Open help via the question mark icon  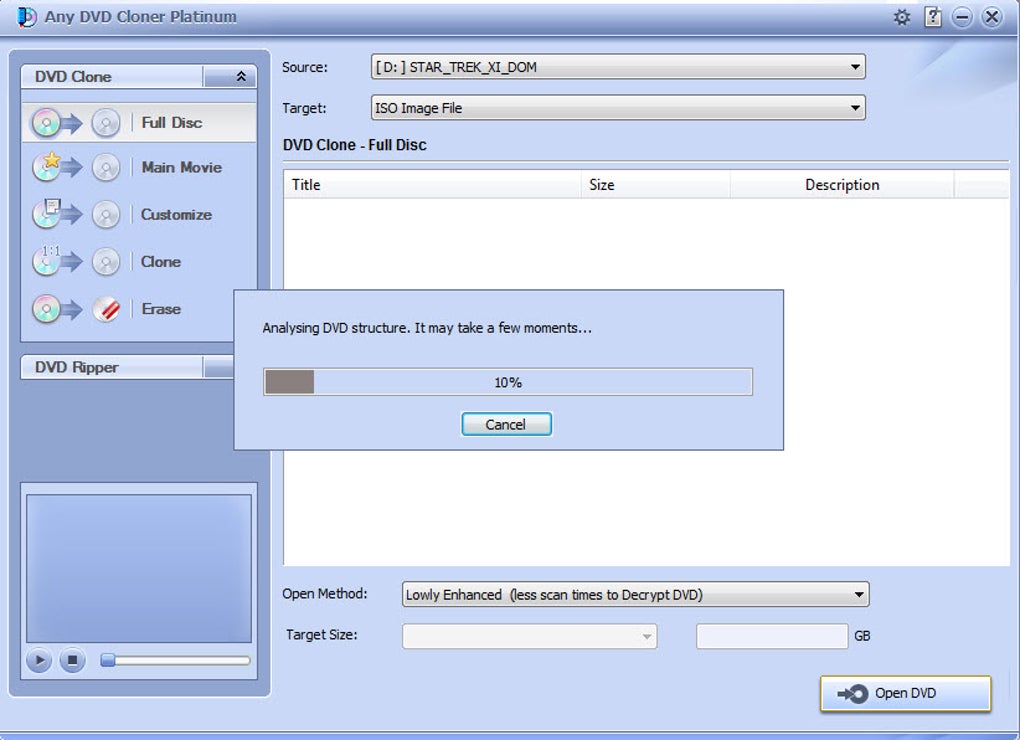pyautogui.click(x=933, y=17)
